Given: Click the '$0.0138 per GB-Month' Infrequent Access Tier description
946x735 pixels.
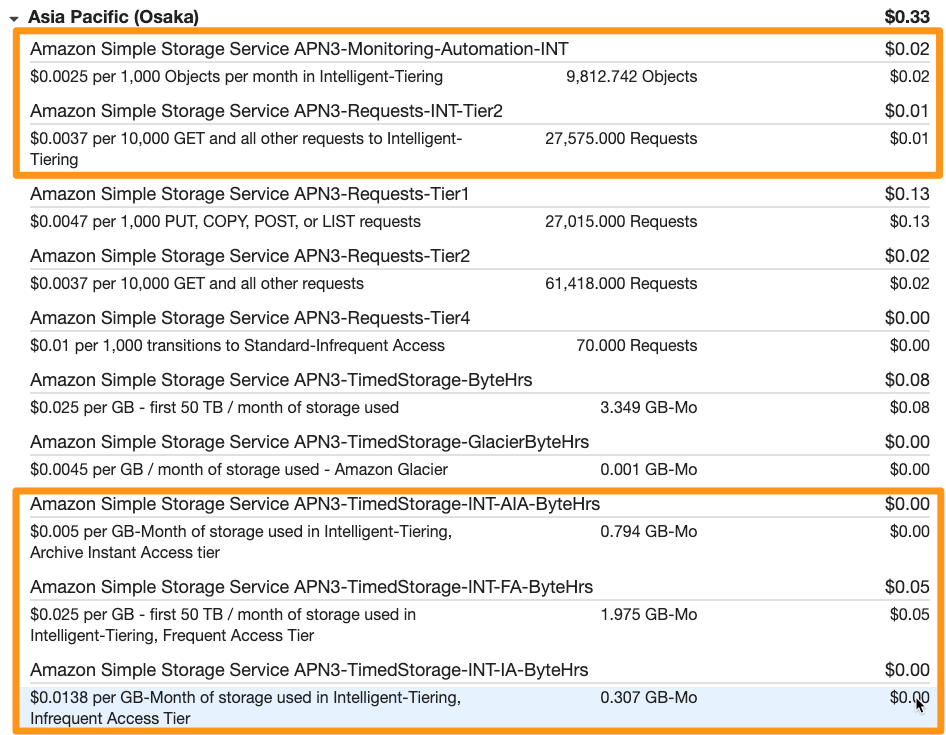Looking at the screenshot, I should click(246, 708).
